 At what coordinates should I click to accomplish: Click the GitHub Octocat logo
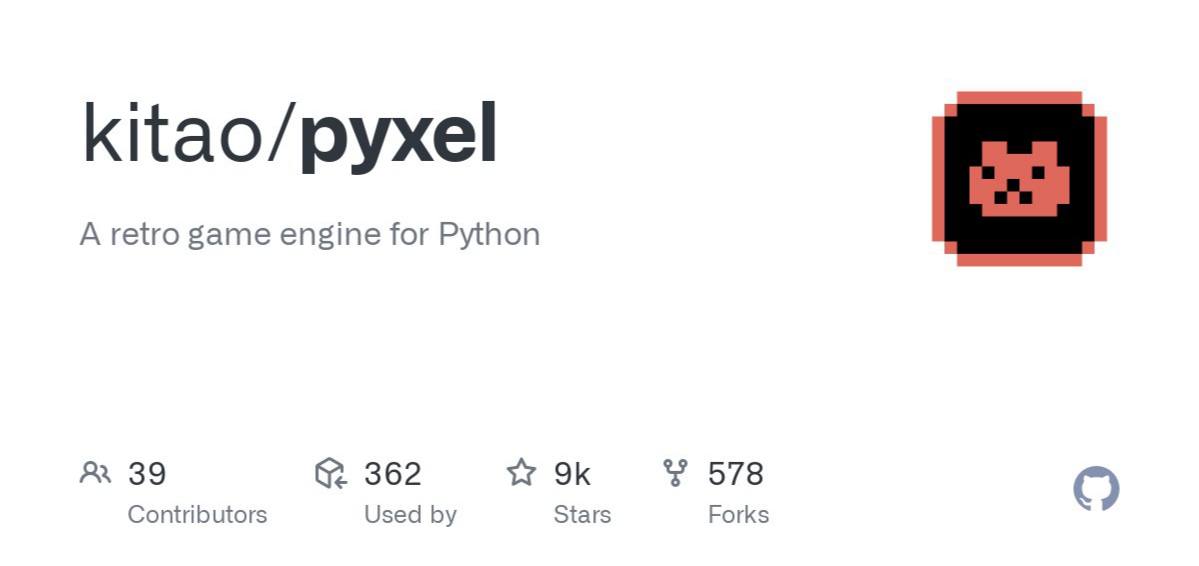point(1096,489)
